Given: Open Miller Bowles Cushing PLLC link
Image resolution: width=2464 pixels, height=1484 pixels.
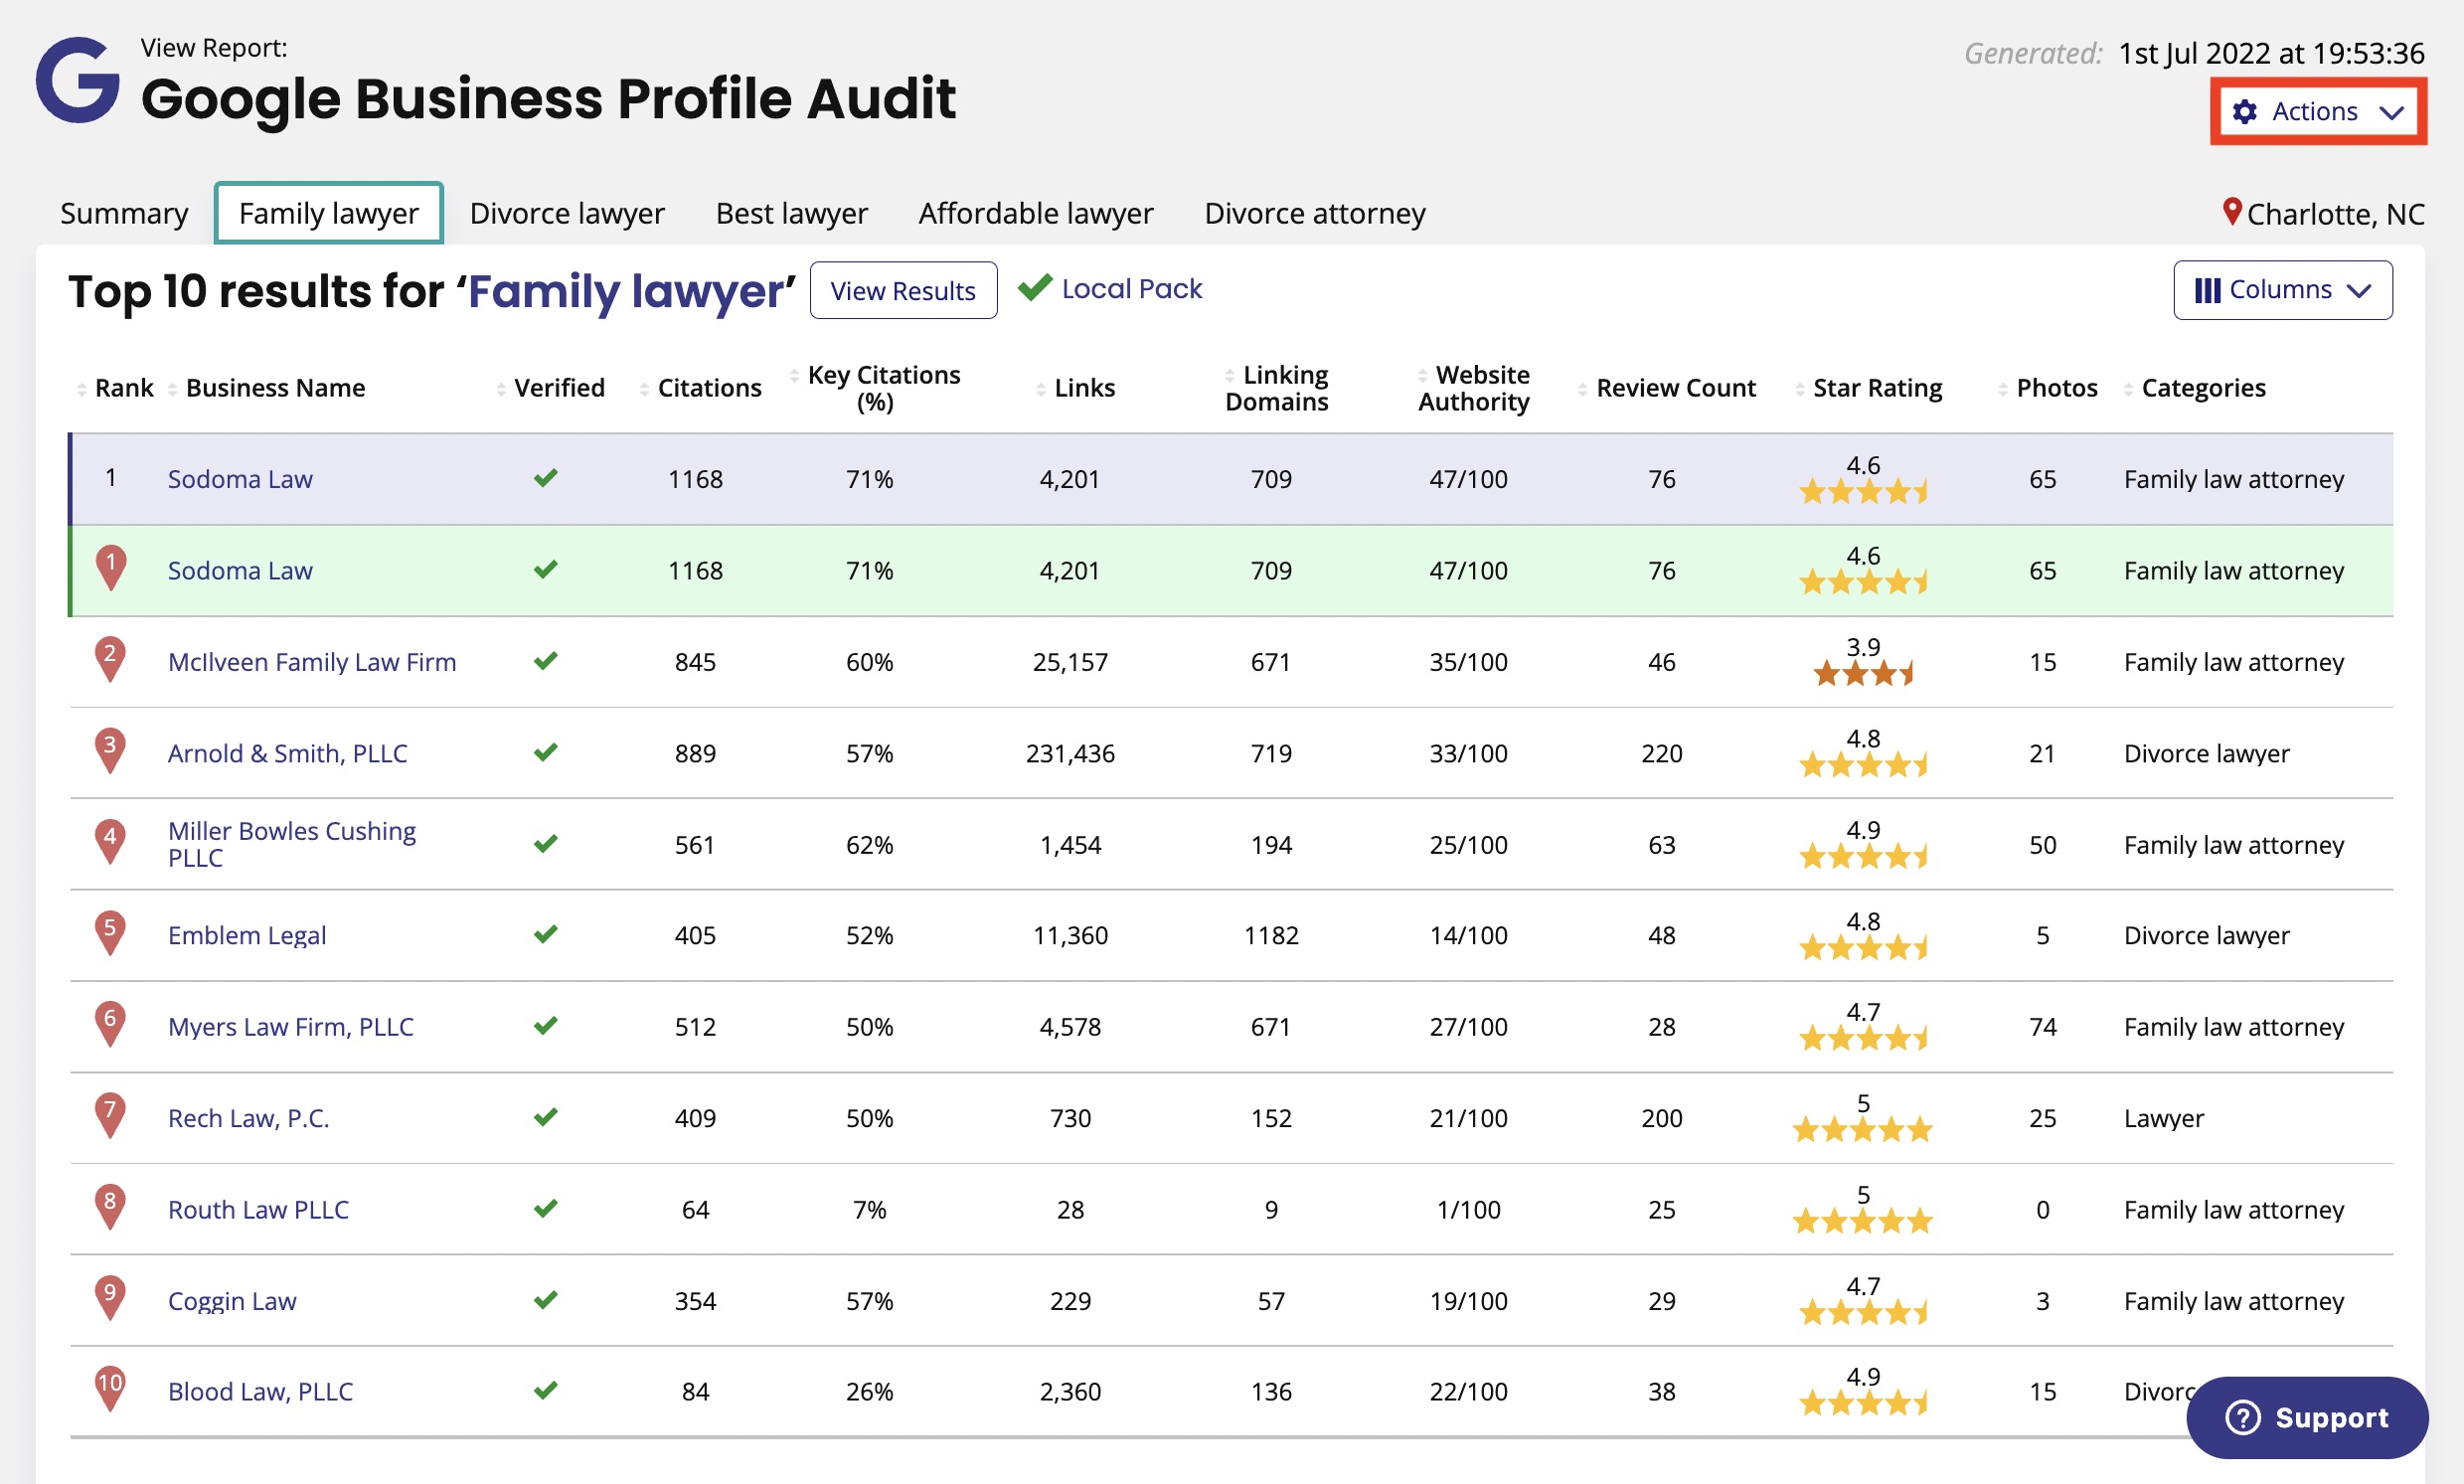Looking at the screenshot, I should [292, 844].
